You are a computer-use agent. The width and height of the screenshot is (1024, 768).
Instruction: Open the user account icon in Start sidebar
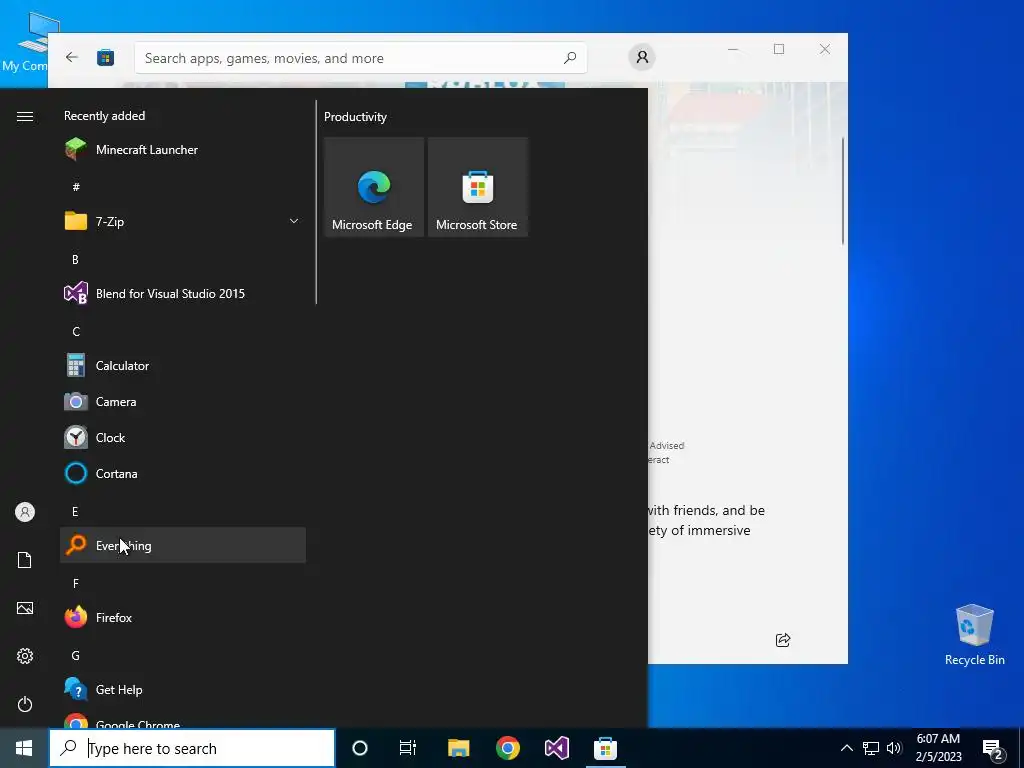(25, 512)
